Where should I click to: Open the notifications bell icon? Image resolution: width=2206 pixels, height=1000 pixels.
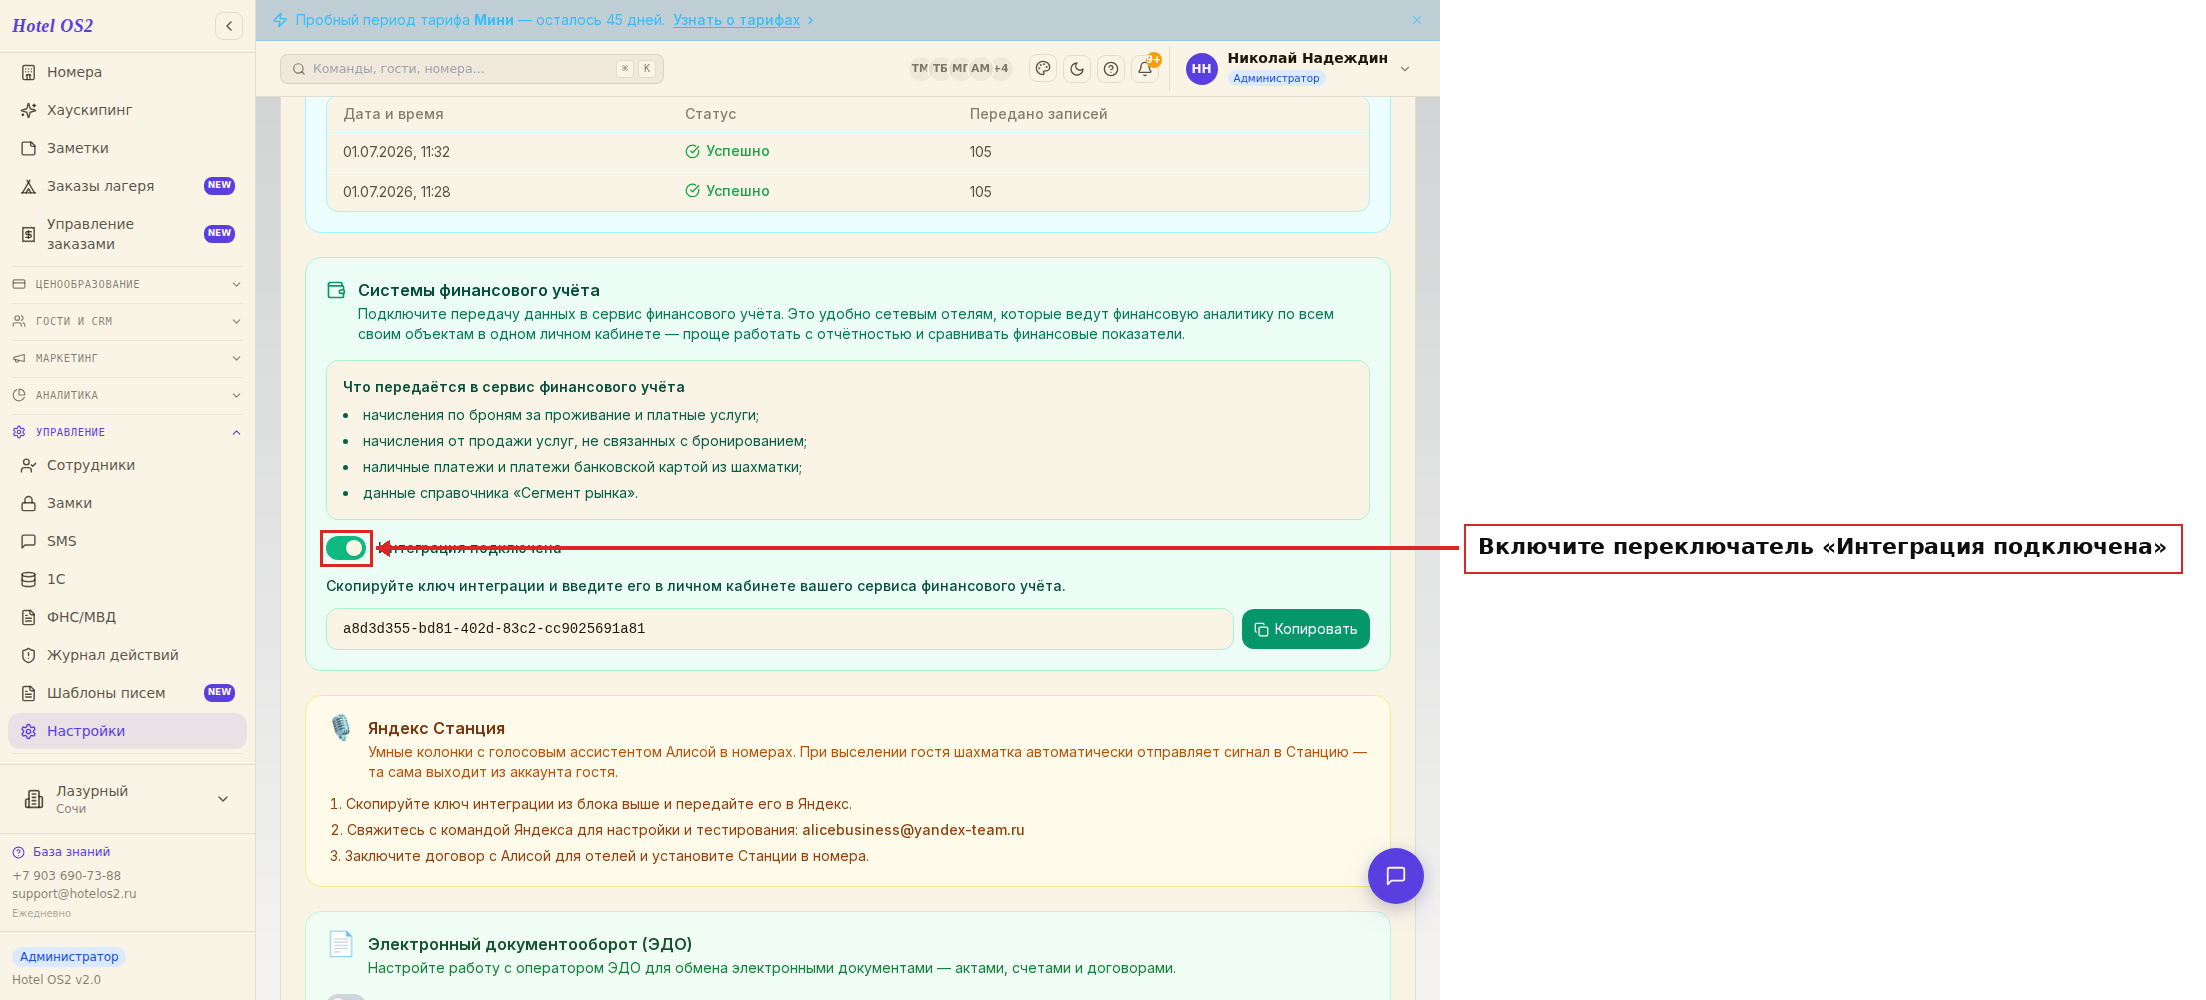(x=1145, y=69)
